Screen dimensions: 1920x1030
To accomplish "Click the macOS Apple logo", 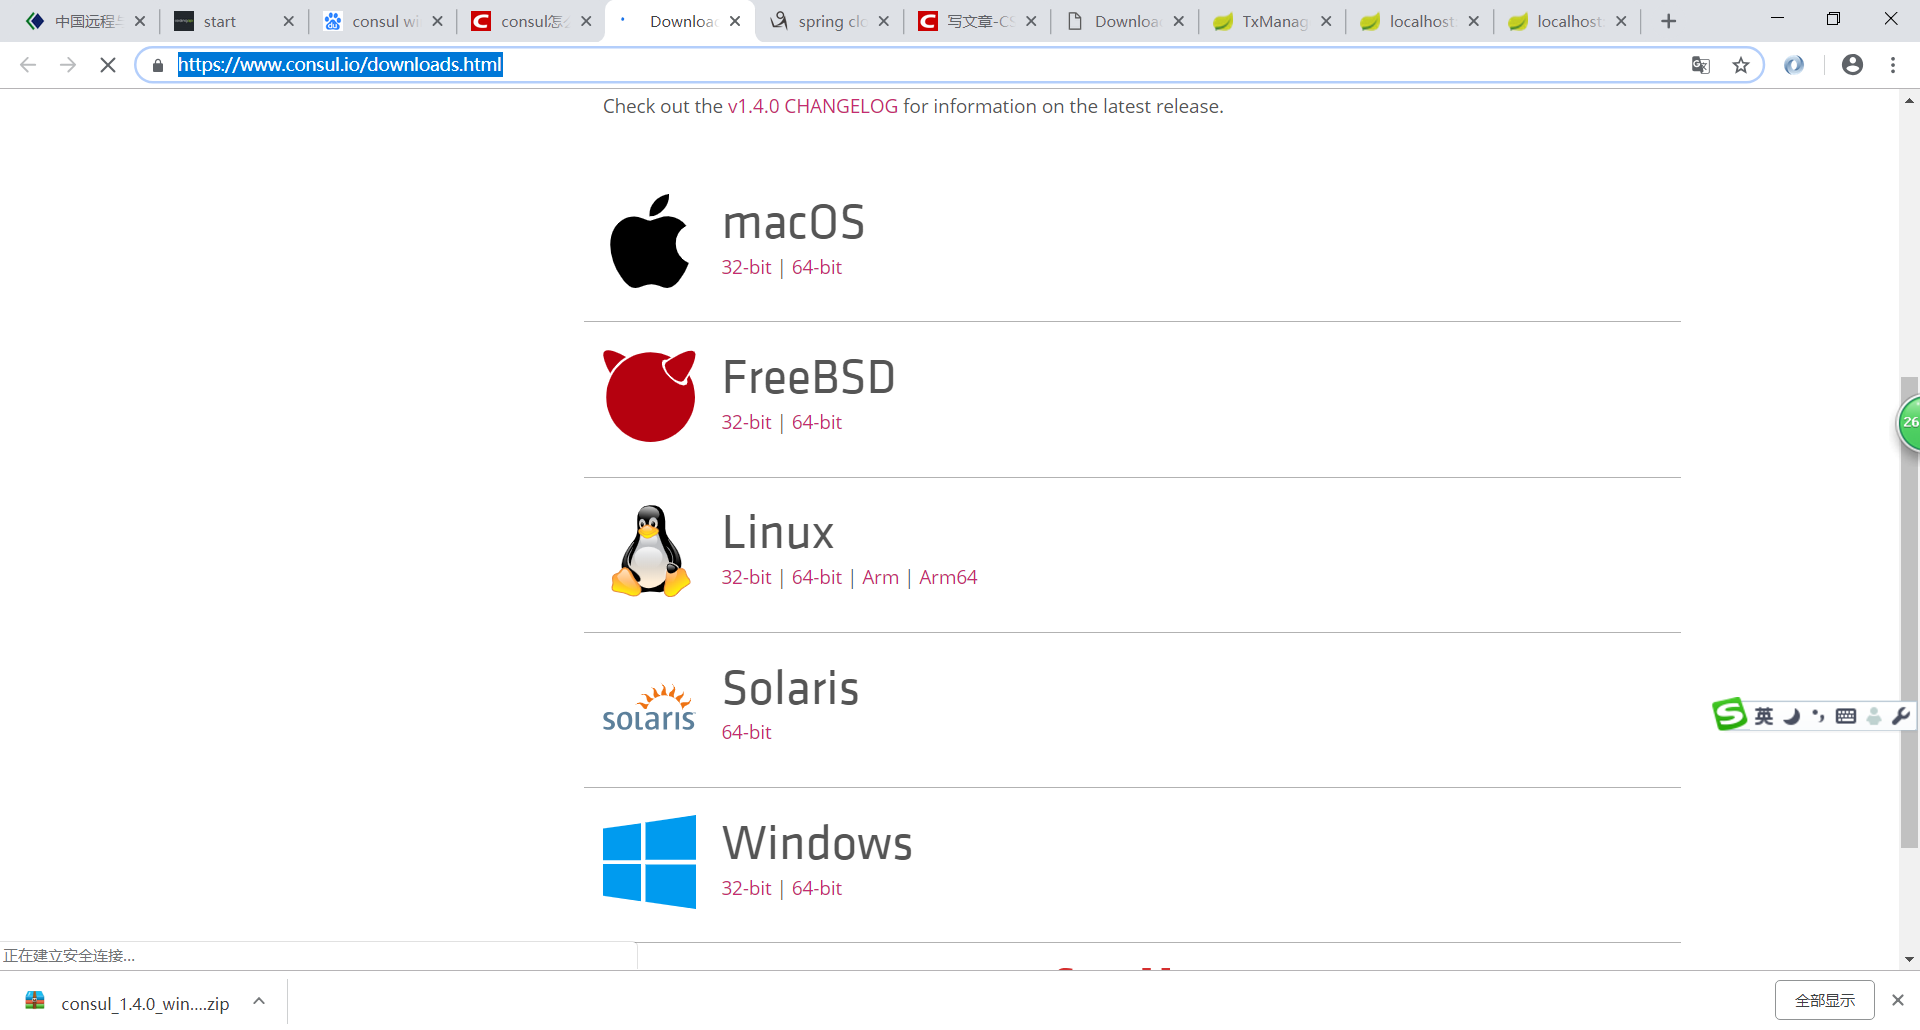I will click(649, 241).
